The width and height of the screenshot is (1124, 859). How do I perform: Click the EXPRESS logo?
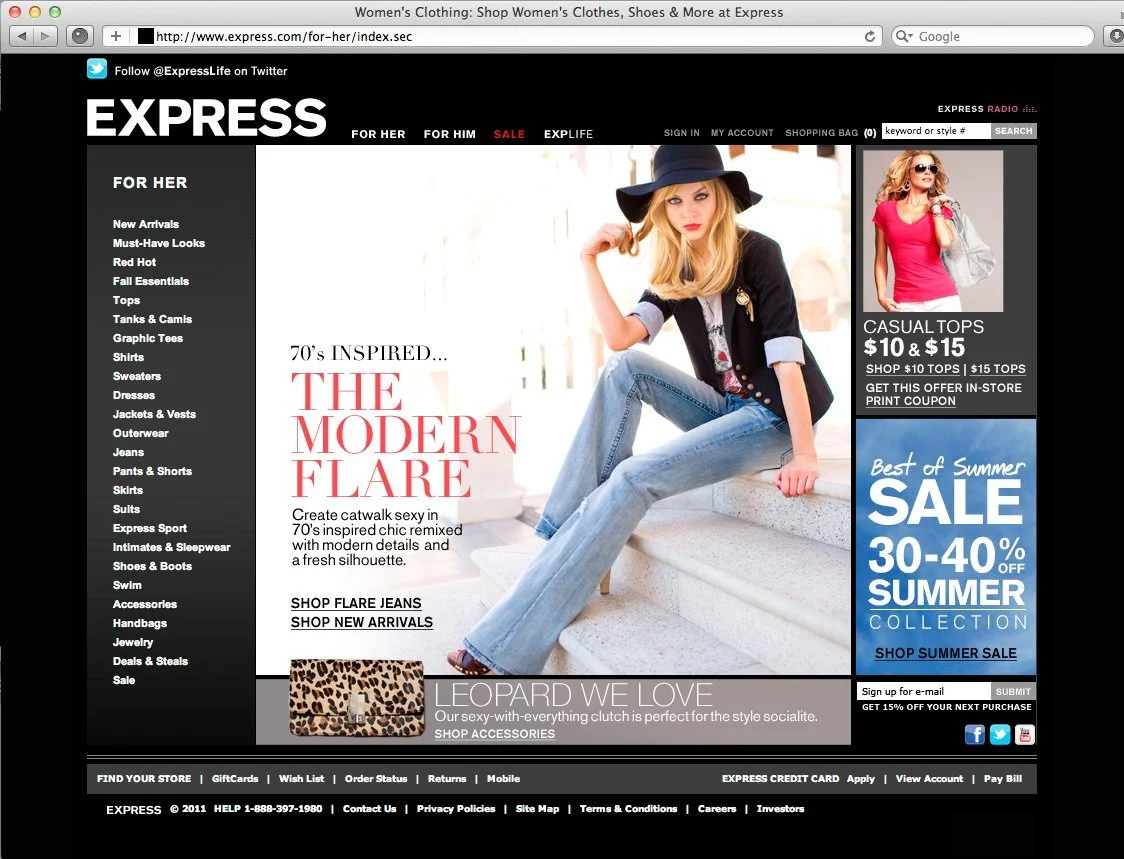point(206,118)
